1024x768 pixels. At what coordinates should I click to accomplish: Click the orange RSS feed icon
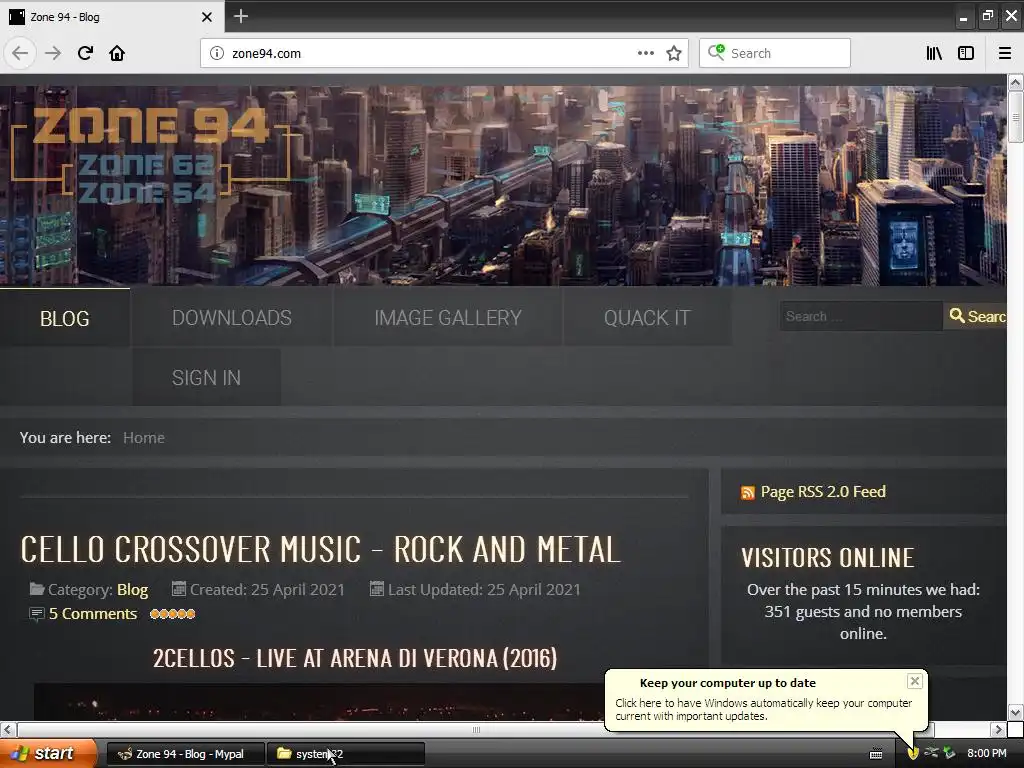click(748, 493)
